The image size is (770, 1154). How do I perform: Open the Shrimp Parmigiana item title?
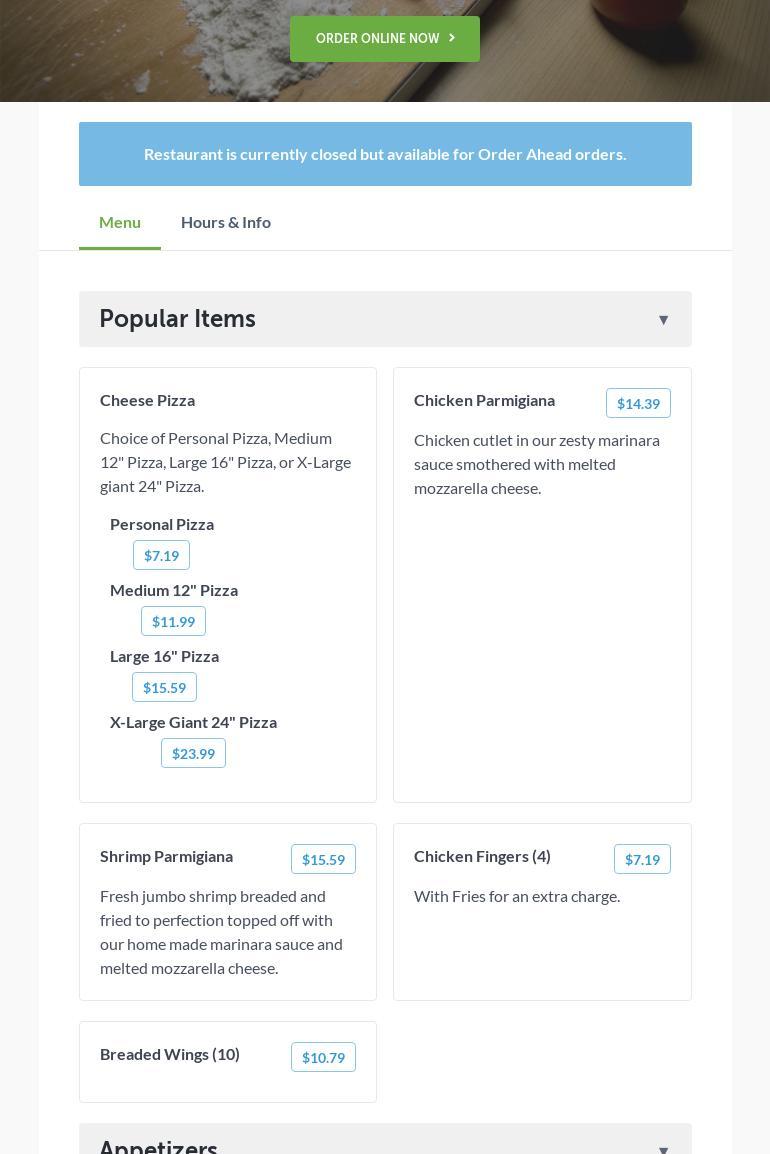point(166,856)
